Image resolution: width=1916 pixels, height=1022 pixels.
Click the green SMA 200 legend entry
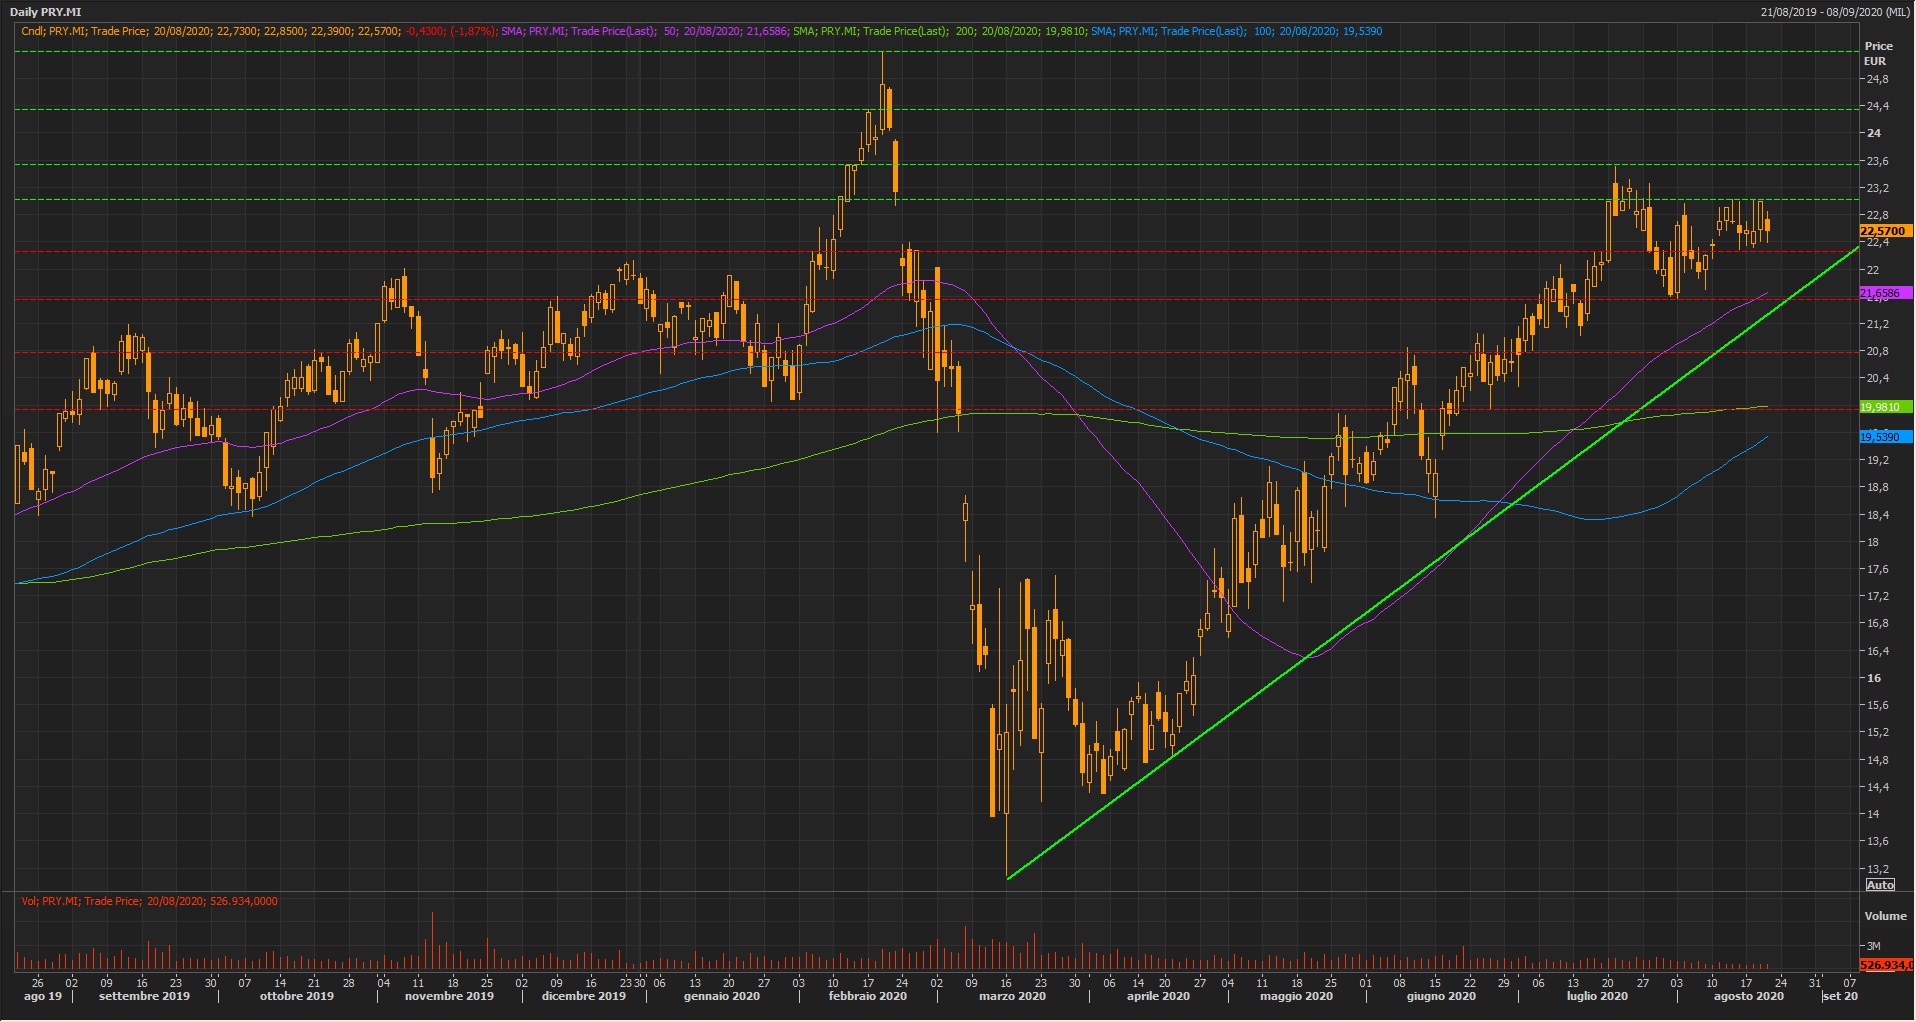point(940,31)
